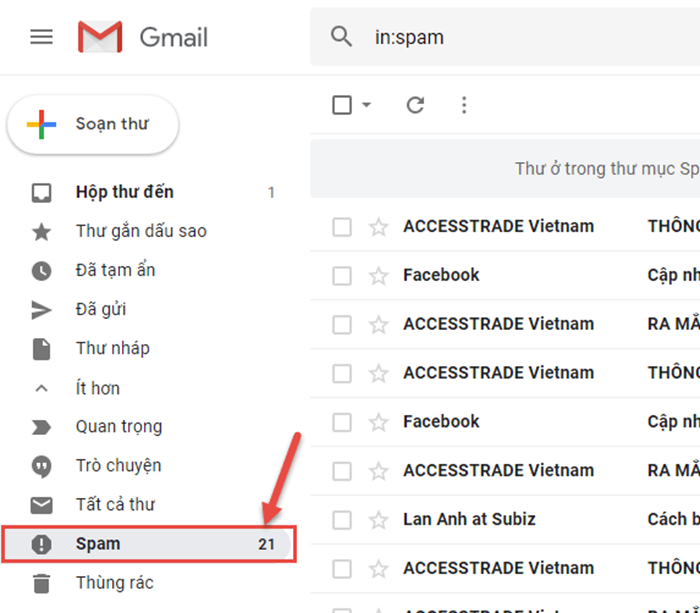Click the Thư ở trong thư mục notice banner
Viewport: 700px width, 613px height.
coord(505,169)
